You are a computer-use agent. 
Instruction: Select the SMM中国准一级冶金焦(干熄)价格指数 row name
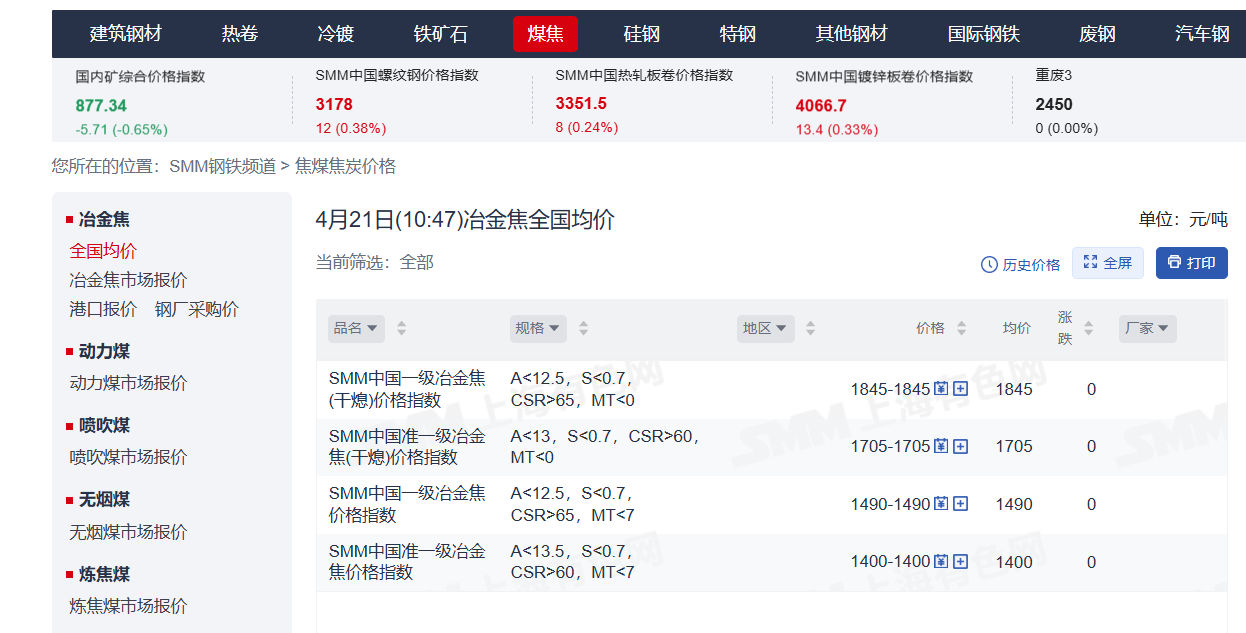pyautogui.click(x=407, y=446)
